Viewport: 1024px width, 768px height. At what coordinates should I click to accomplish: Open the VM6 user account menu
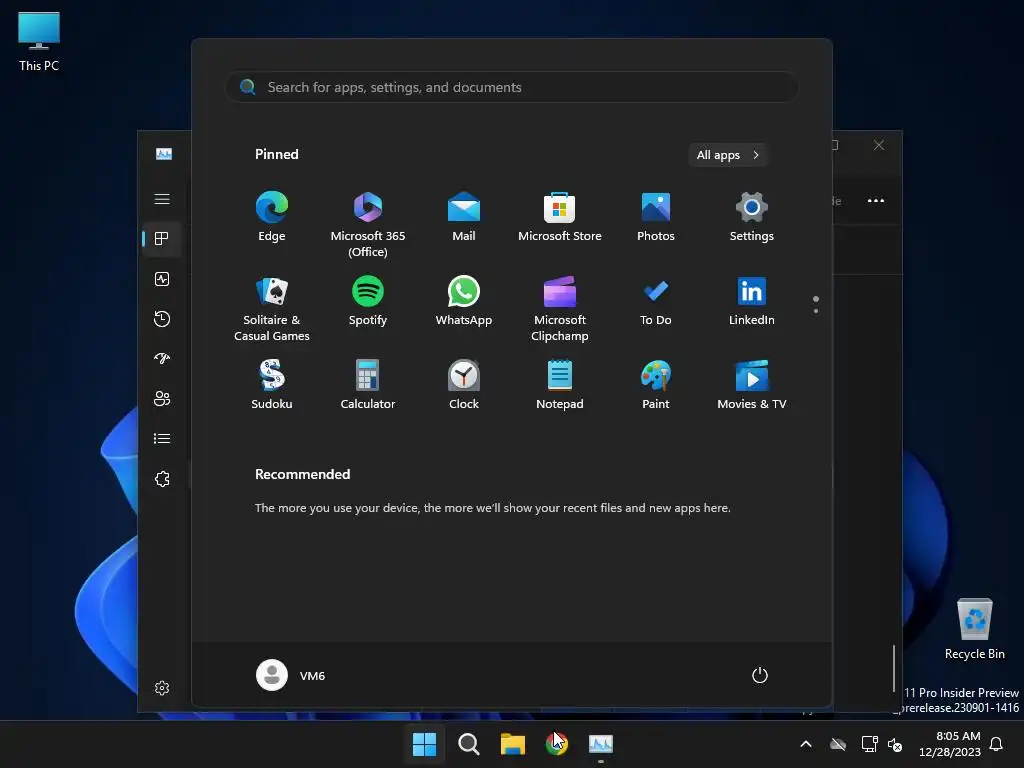[x=291, y=675]
